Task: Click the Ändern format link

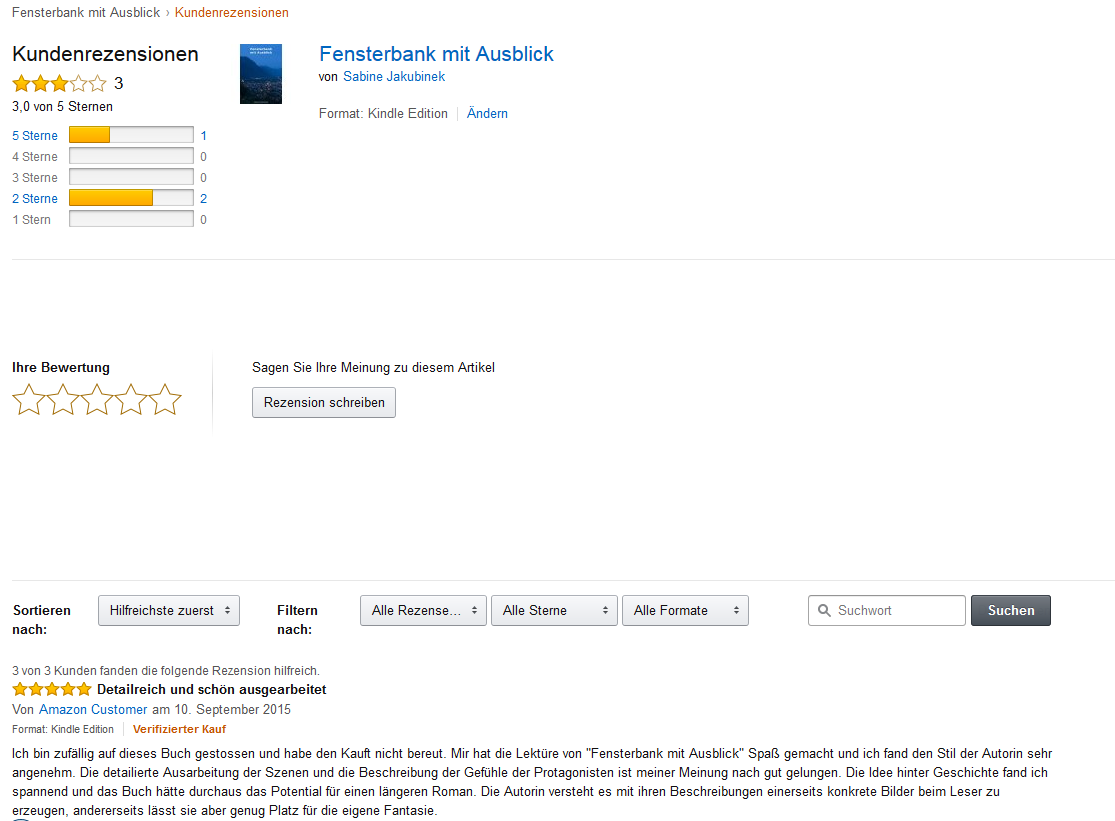Action: pyautogui.click(x=487, y=114)
